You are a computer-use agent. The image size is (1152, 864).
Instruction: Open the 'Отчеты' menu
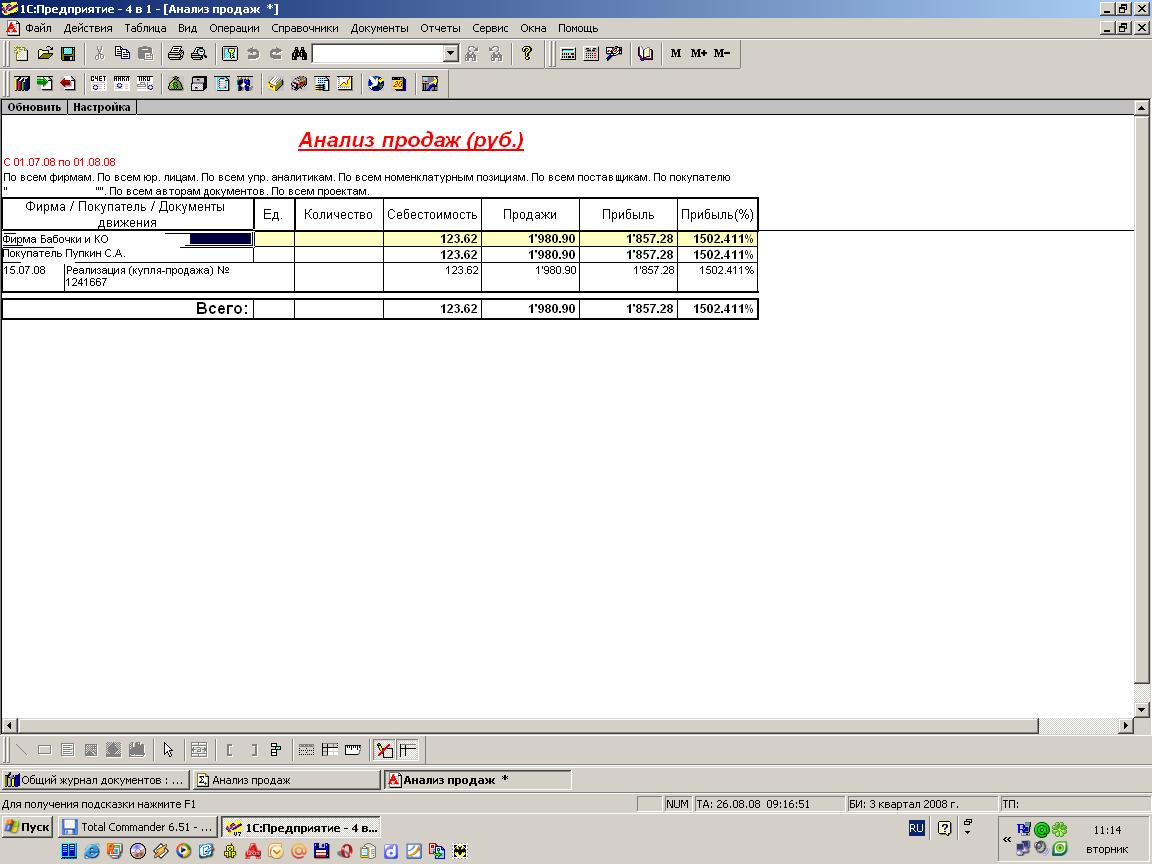point(440,28)
